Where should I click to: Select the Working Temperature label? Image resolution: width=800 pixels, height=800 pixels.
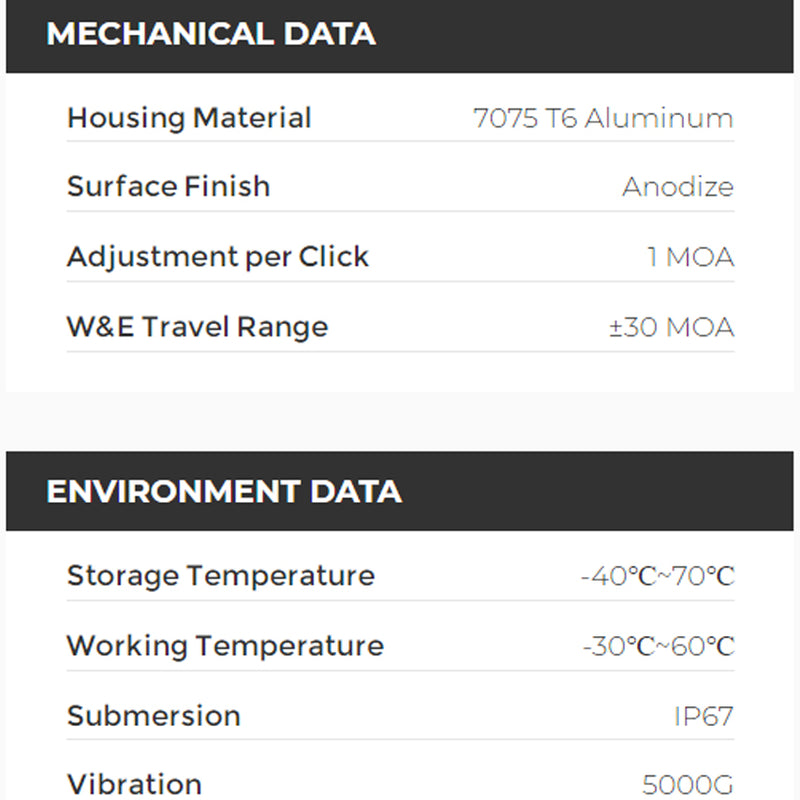click(x=225, y=646)
